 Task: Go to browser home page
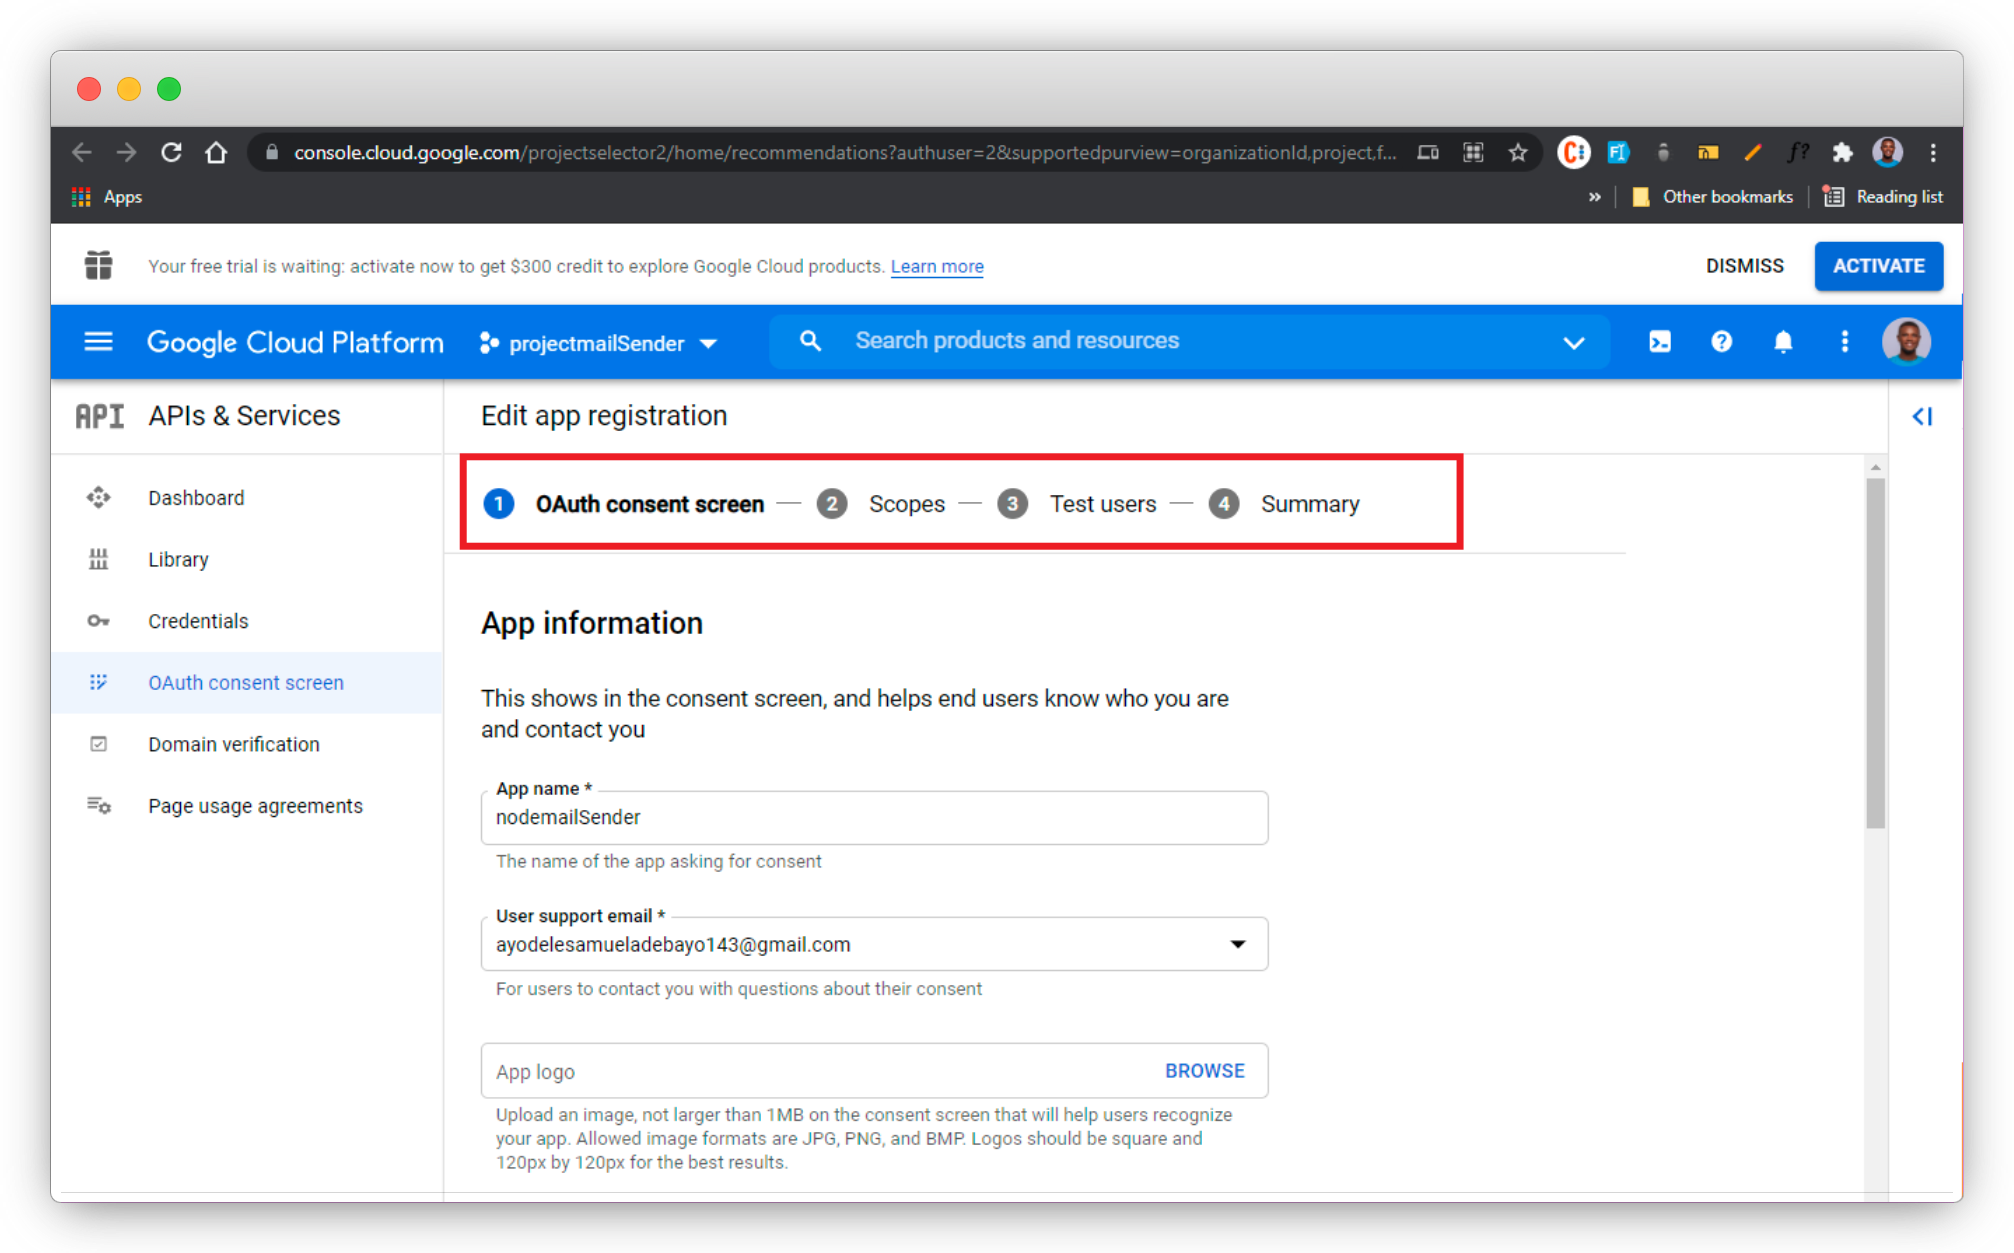click(216, 152)
